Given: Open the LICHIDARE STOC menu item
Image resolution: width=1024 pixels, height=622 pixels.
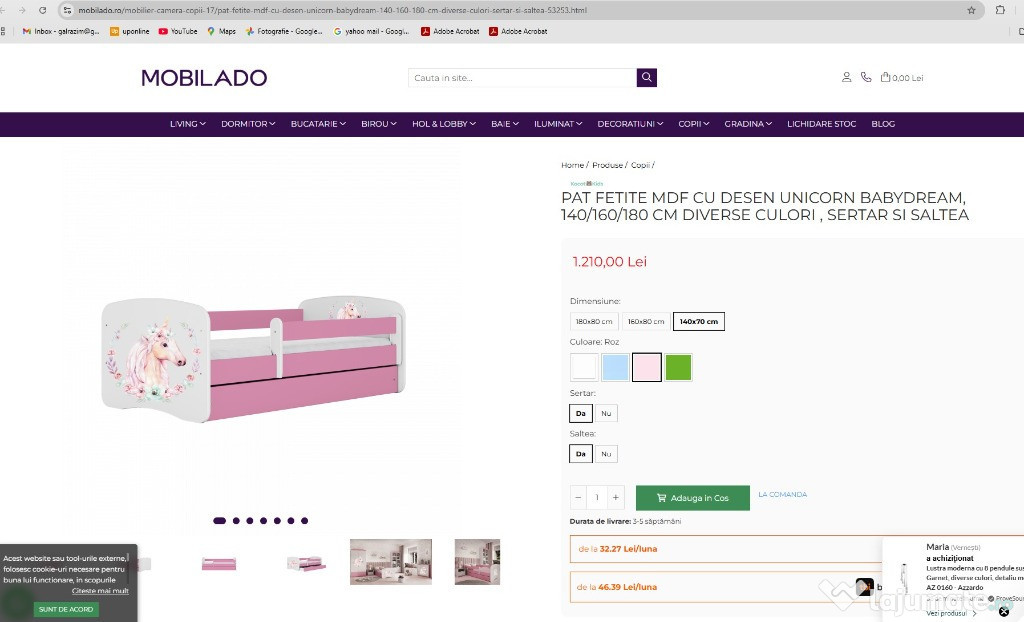Looking at the screenshot, I should pyautogui.click(x=821, y=123).
